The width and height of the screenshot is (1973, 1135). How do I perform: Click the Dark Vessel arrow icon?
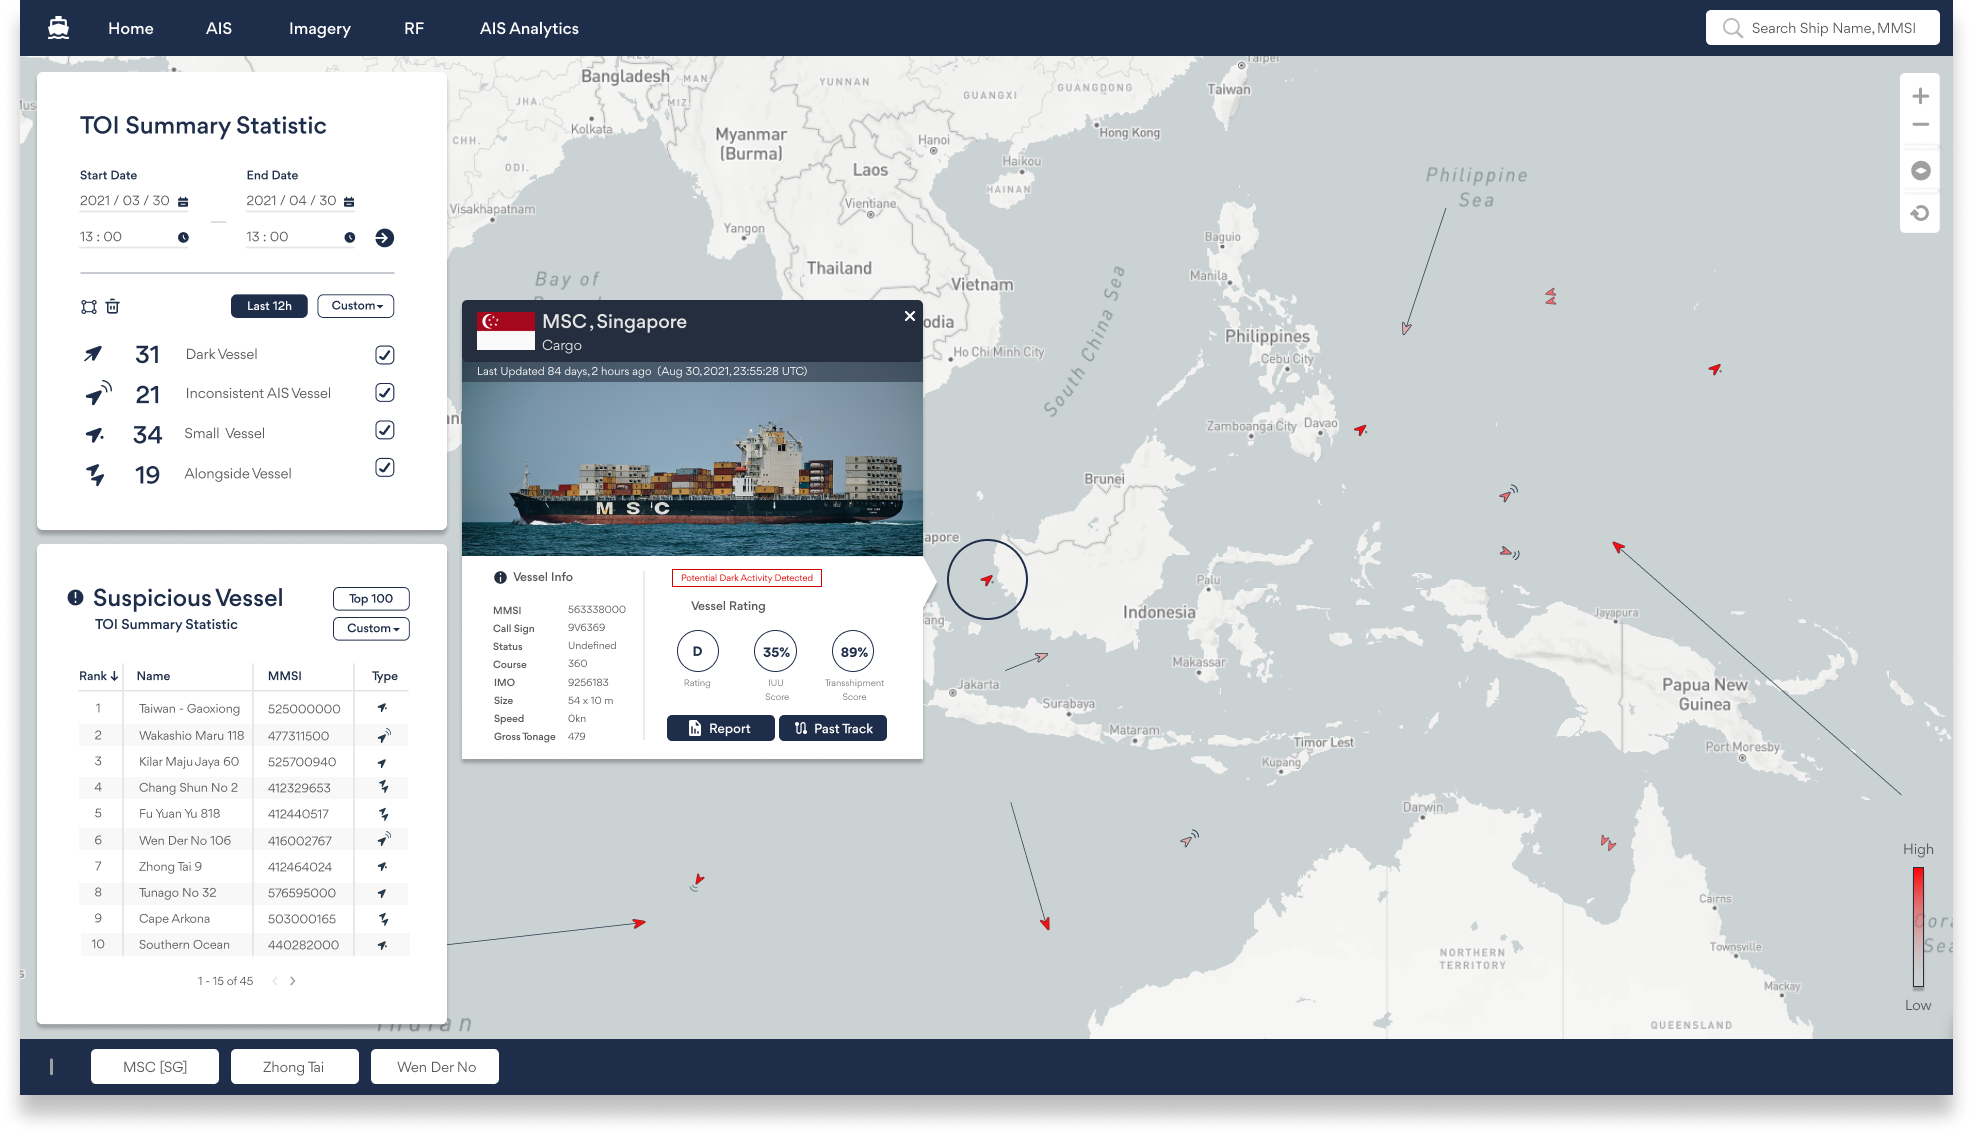[93, 354]
